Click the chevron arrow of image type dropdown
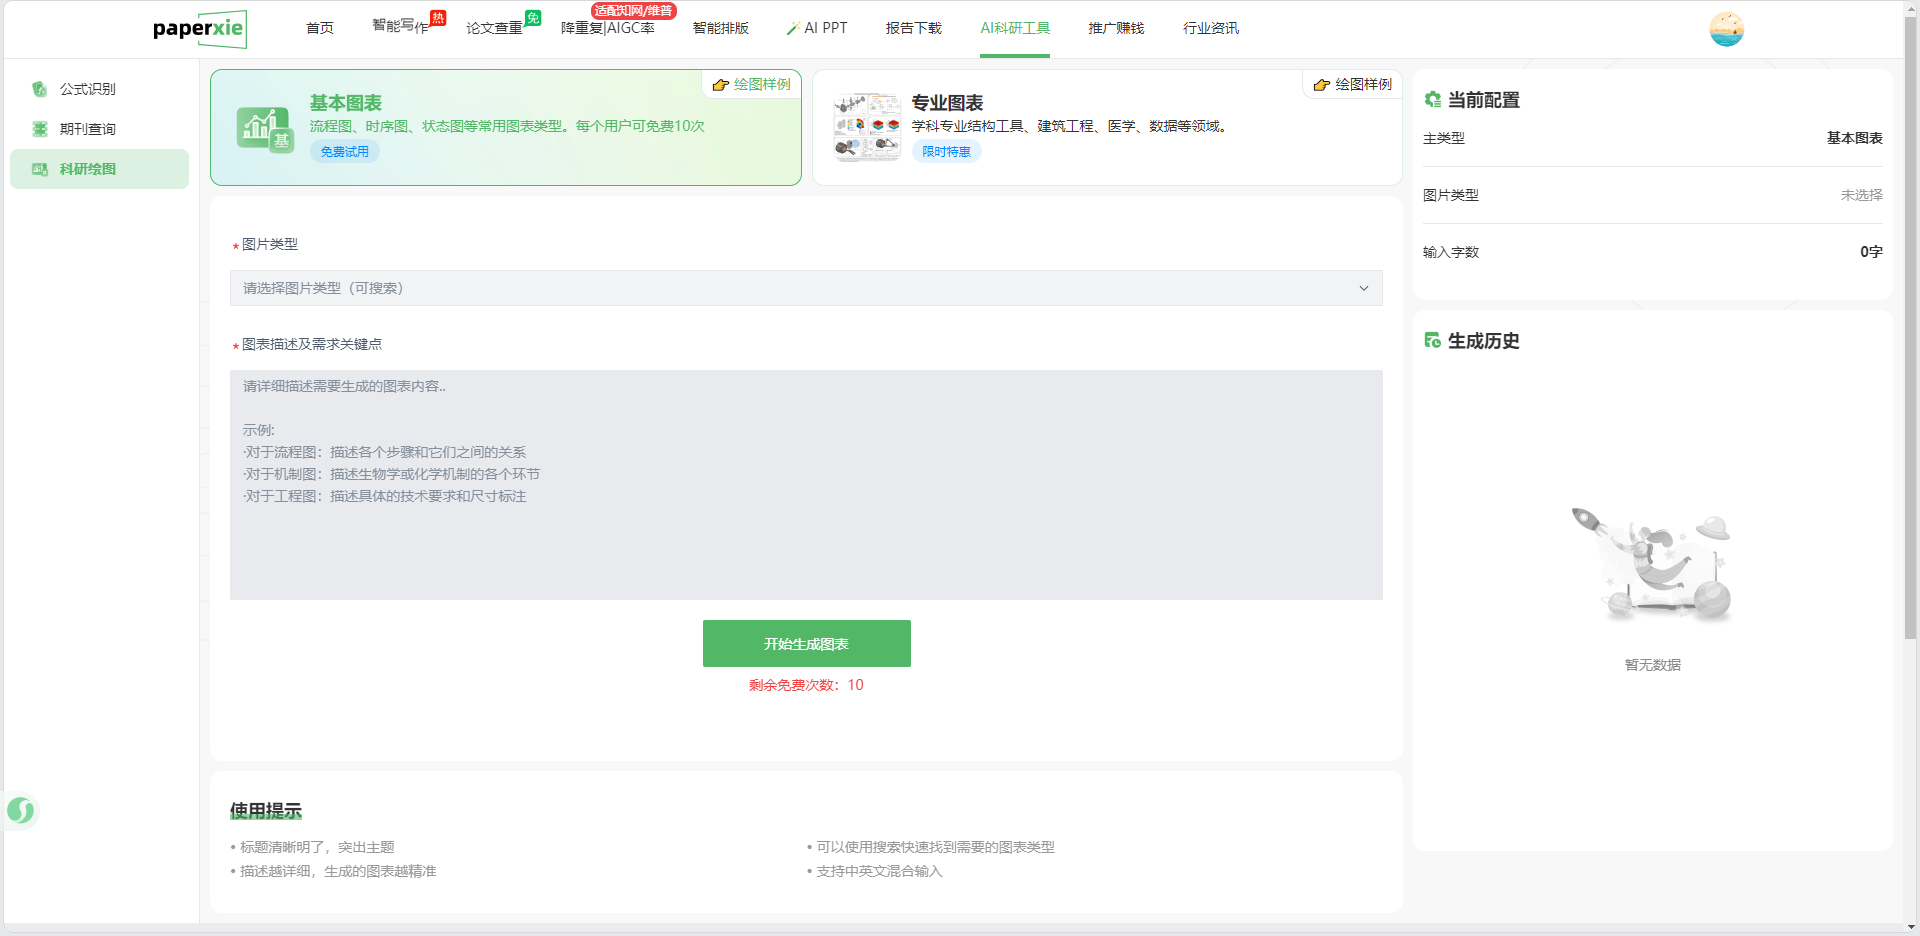Viewport: 1920px width, 936px height. coord(1363,288)
